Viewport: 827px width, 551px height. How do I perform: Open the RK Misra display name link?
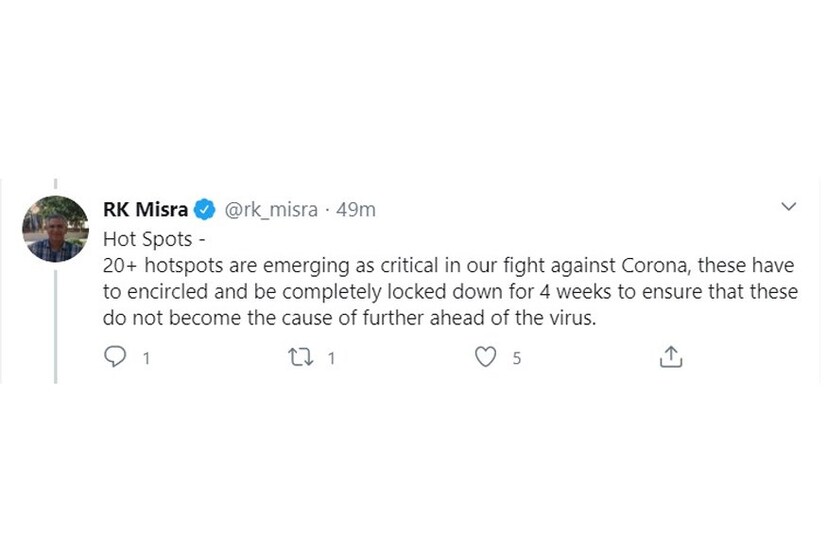[145, 209]
